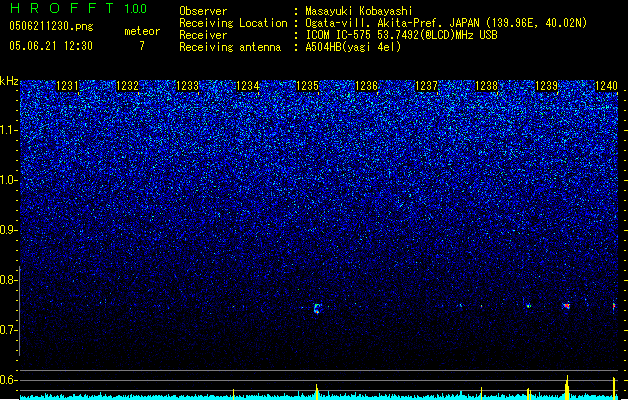Click the 1238 time marker
The image size is (629, 400).
point(486,86)
